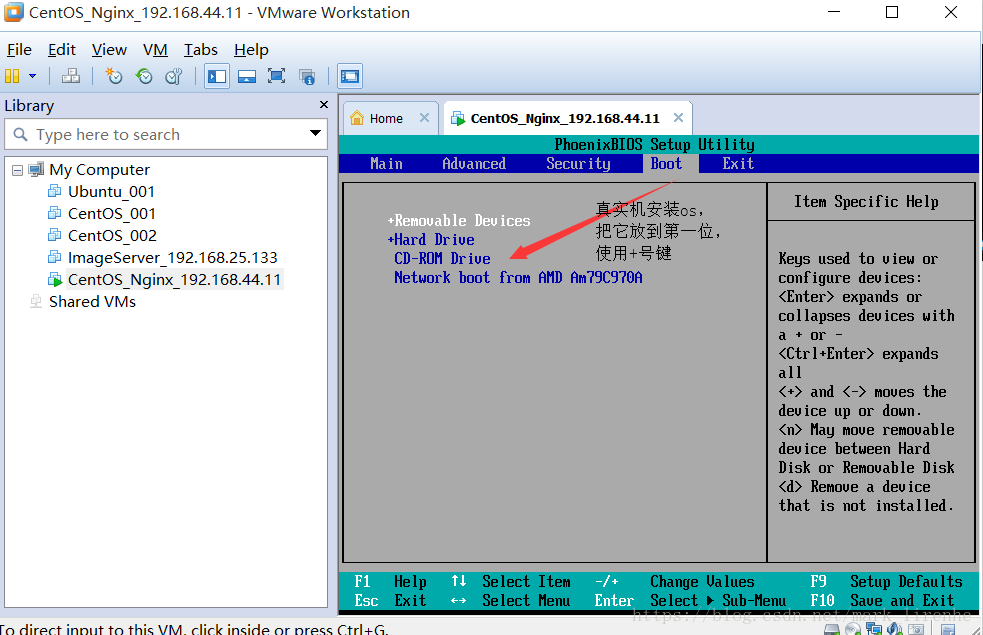This screenshot has height=635, width=983.
Task: Maximize the VMware Workstation window
Action: [892, 12]
